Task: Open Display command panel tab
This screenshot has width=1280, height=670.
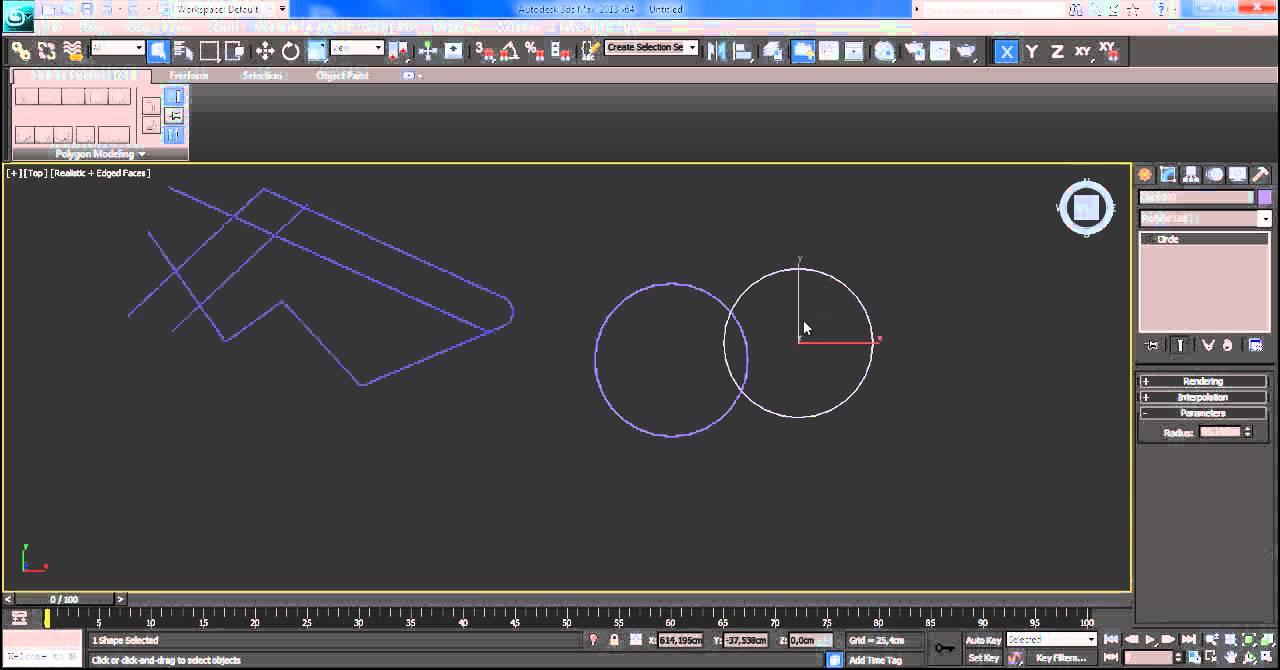Action: click(x=1238, y=175)
